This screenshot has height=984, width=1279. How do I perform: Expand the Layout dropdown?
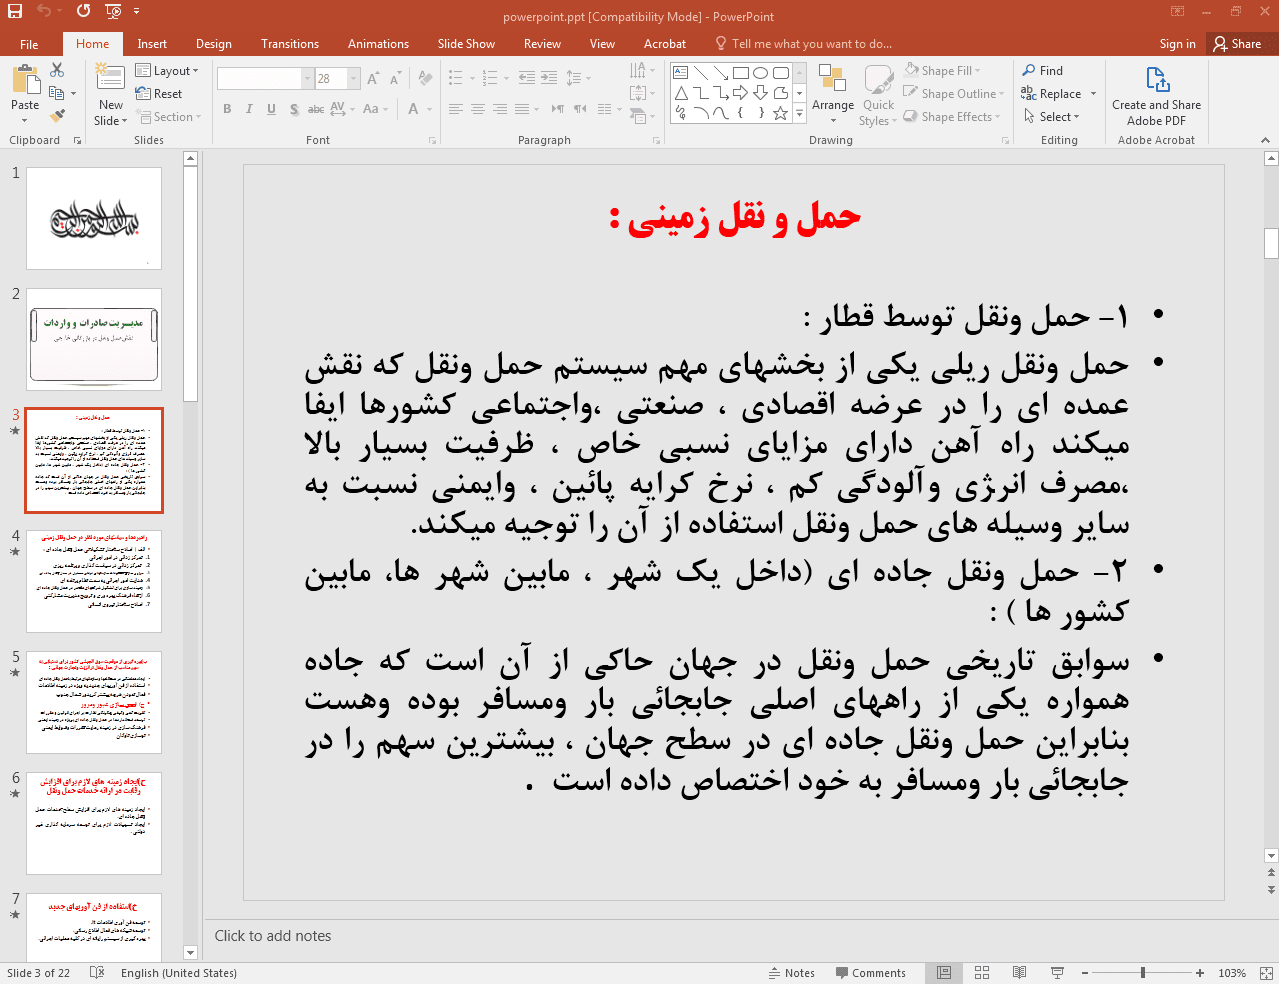(x=167, y=71)
